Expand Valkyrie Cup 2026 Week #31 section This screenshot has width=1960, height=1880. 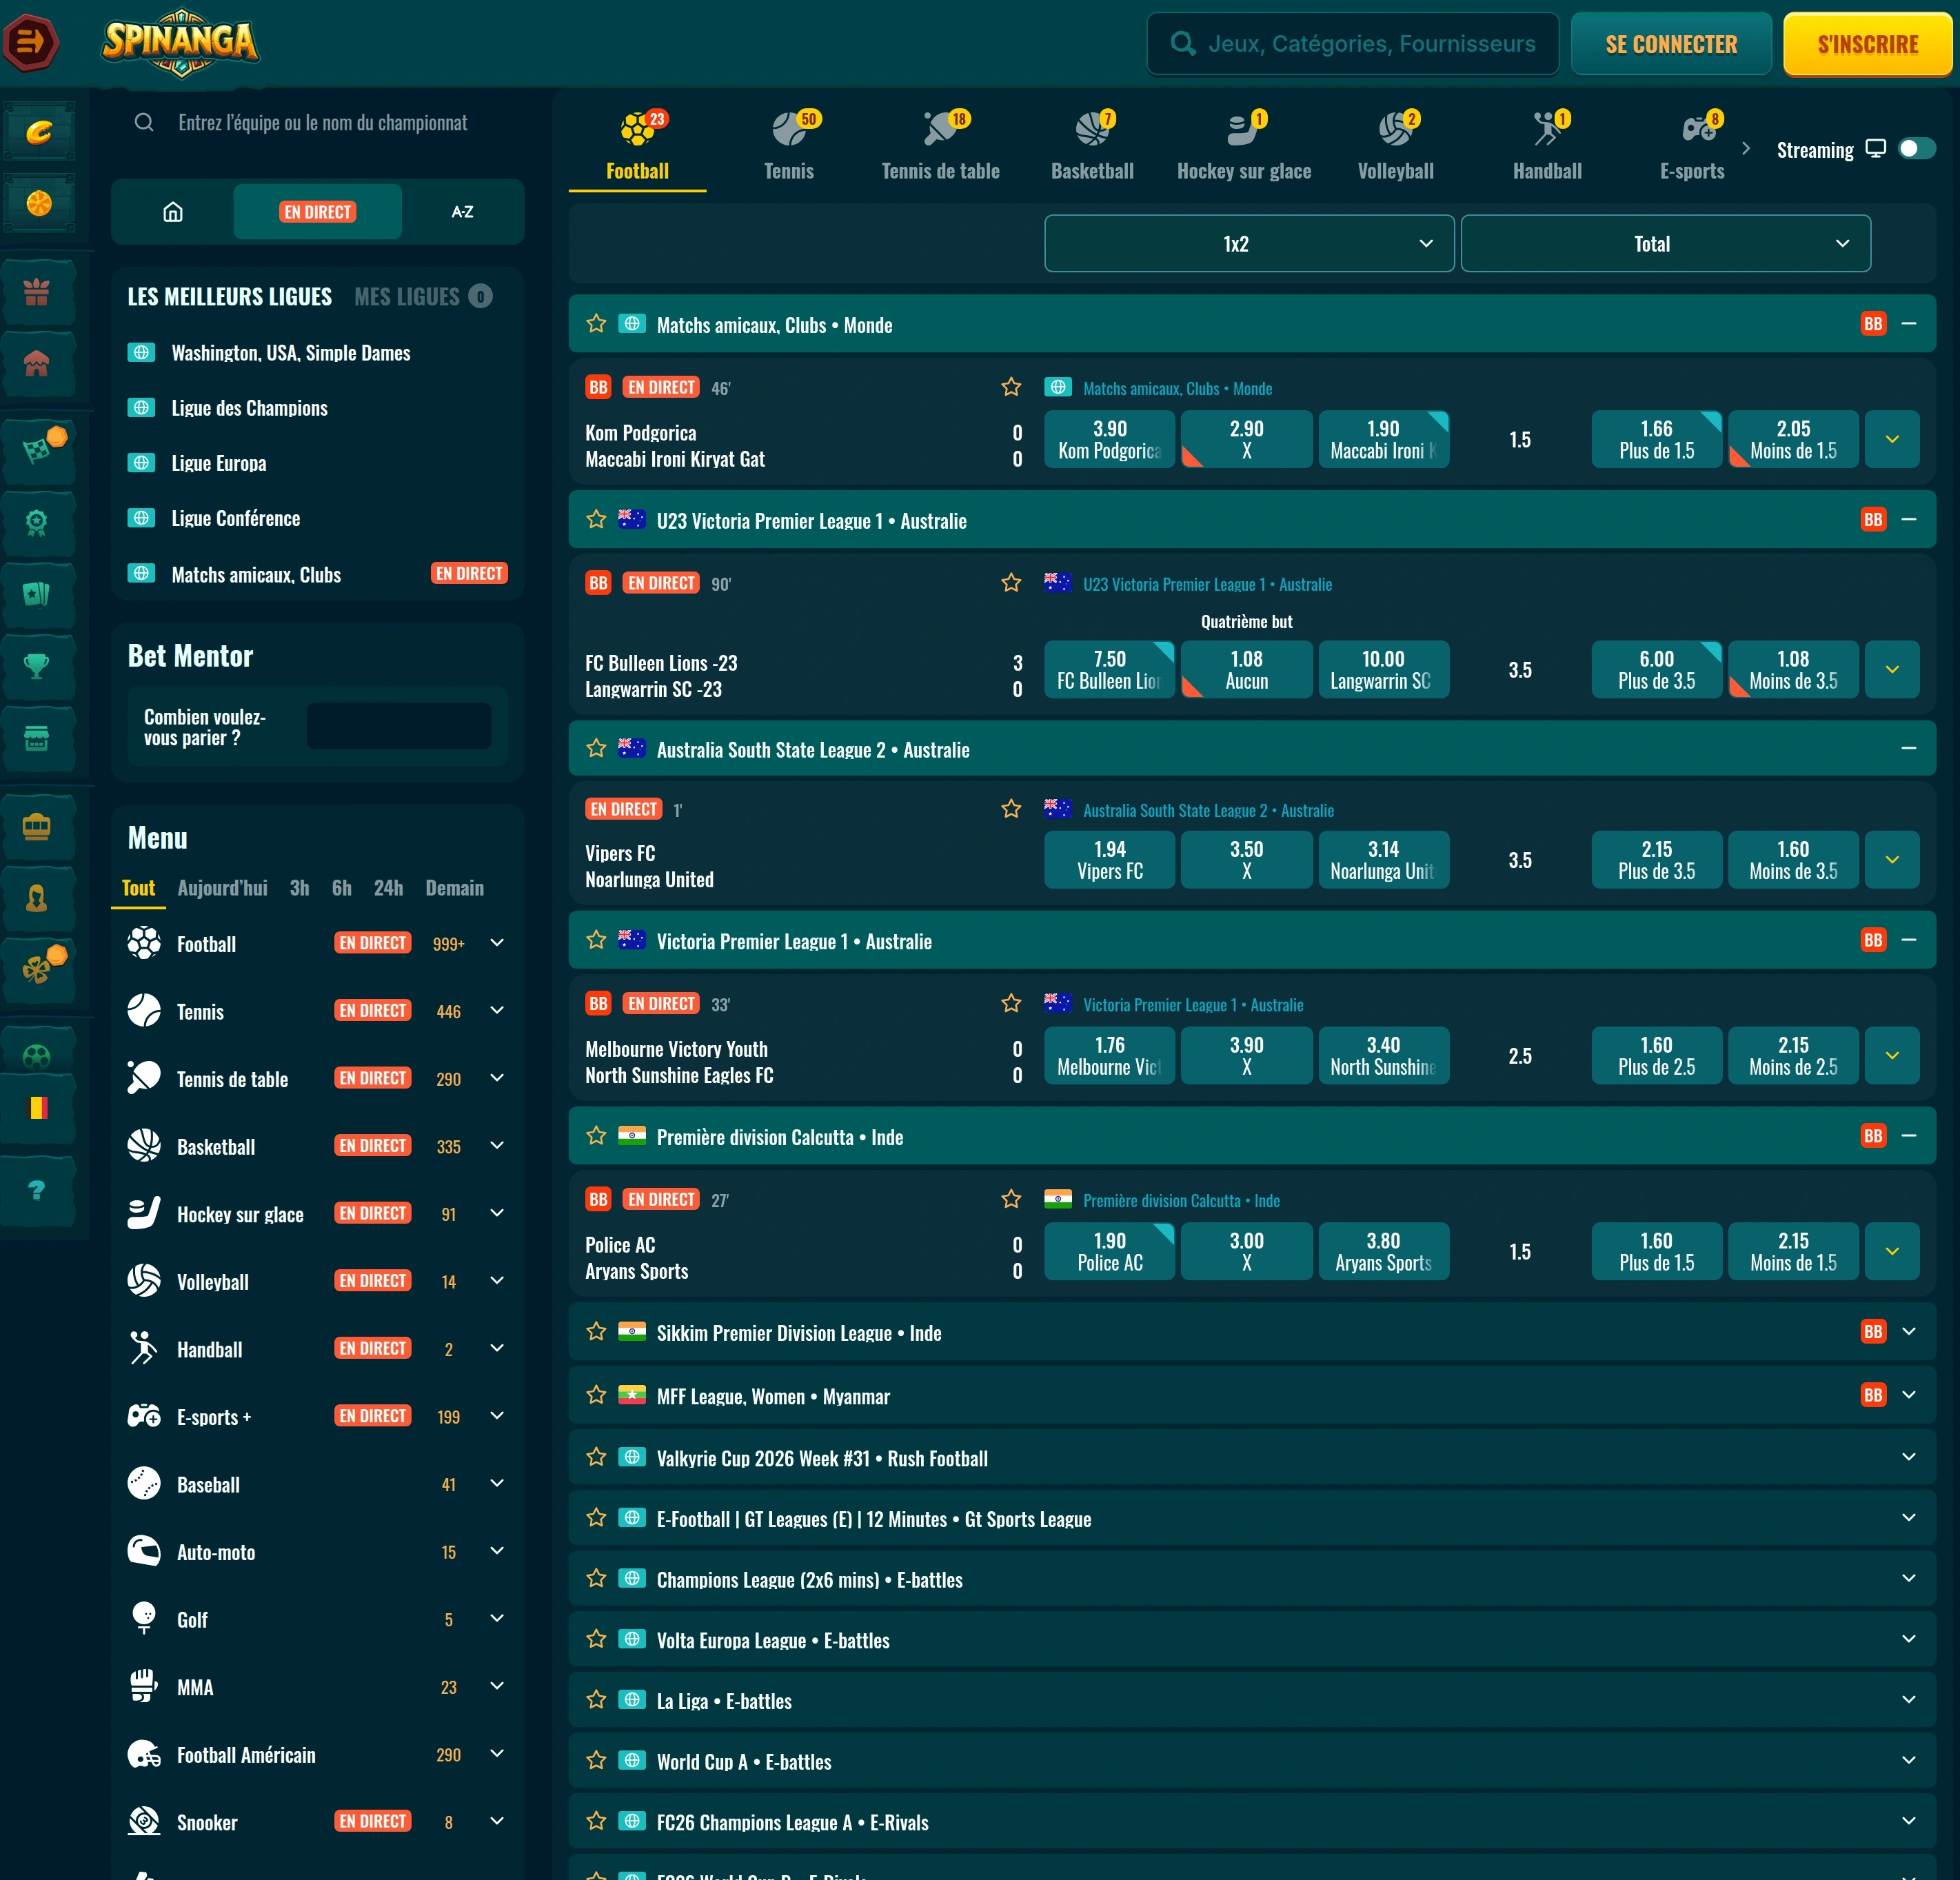point(1908,1457)
